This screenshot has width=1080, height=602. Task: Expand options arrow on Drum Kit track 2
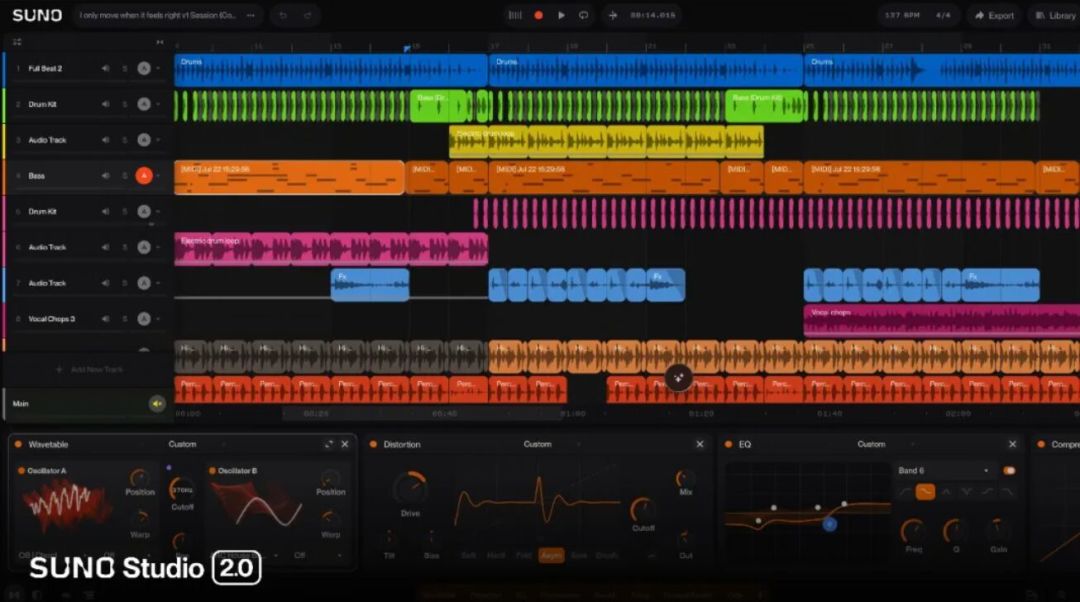coord(158,104)
